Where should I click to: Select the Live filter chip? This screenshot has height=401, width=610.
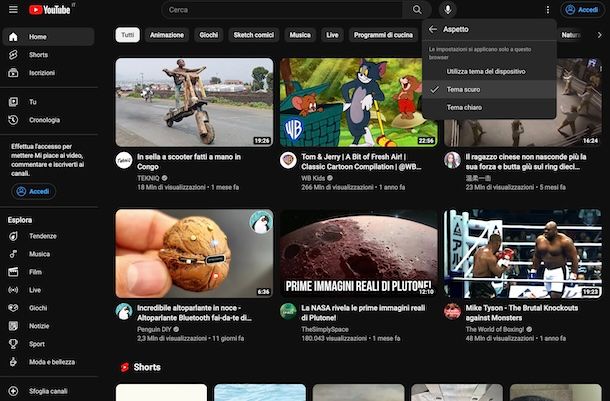click(x=332, y=35)
